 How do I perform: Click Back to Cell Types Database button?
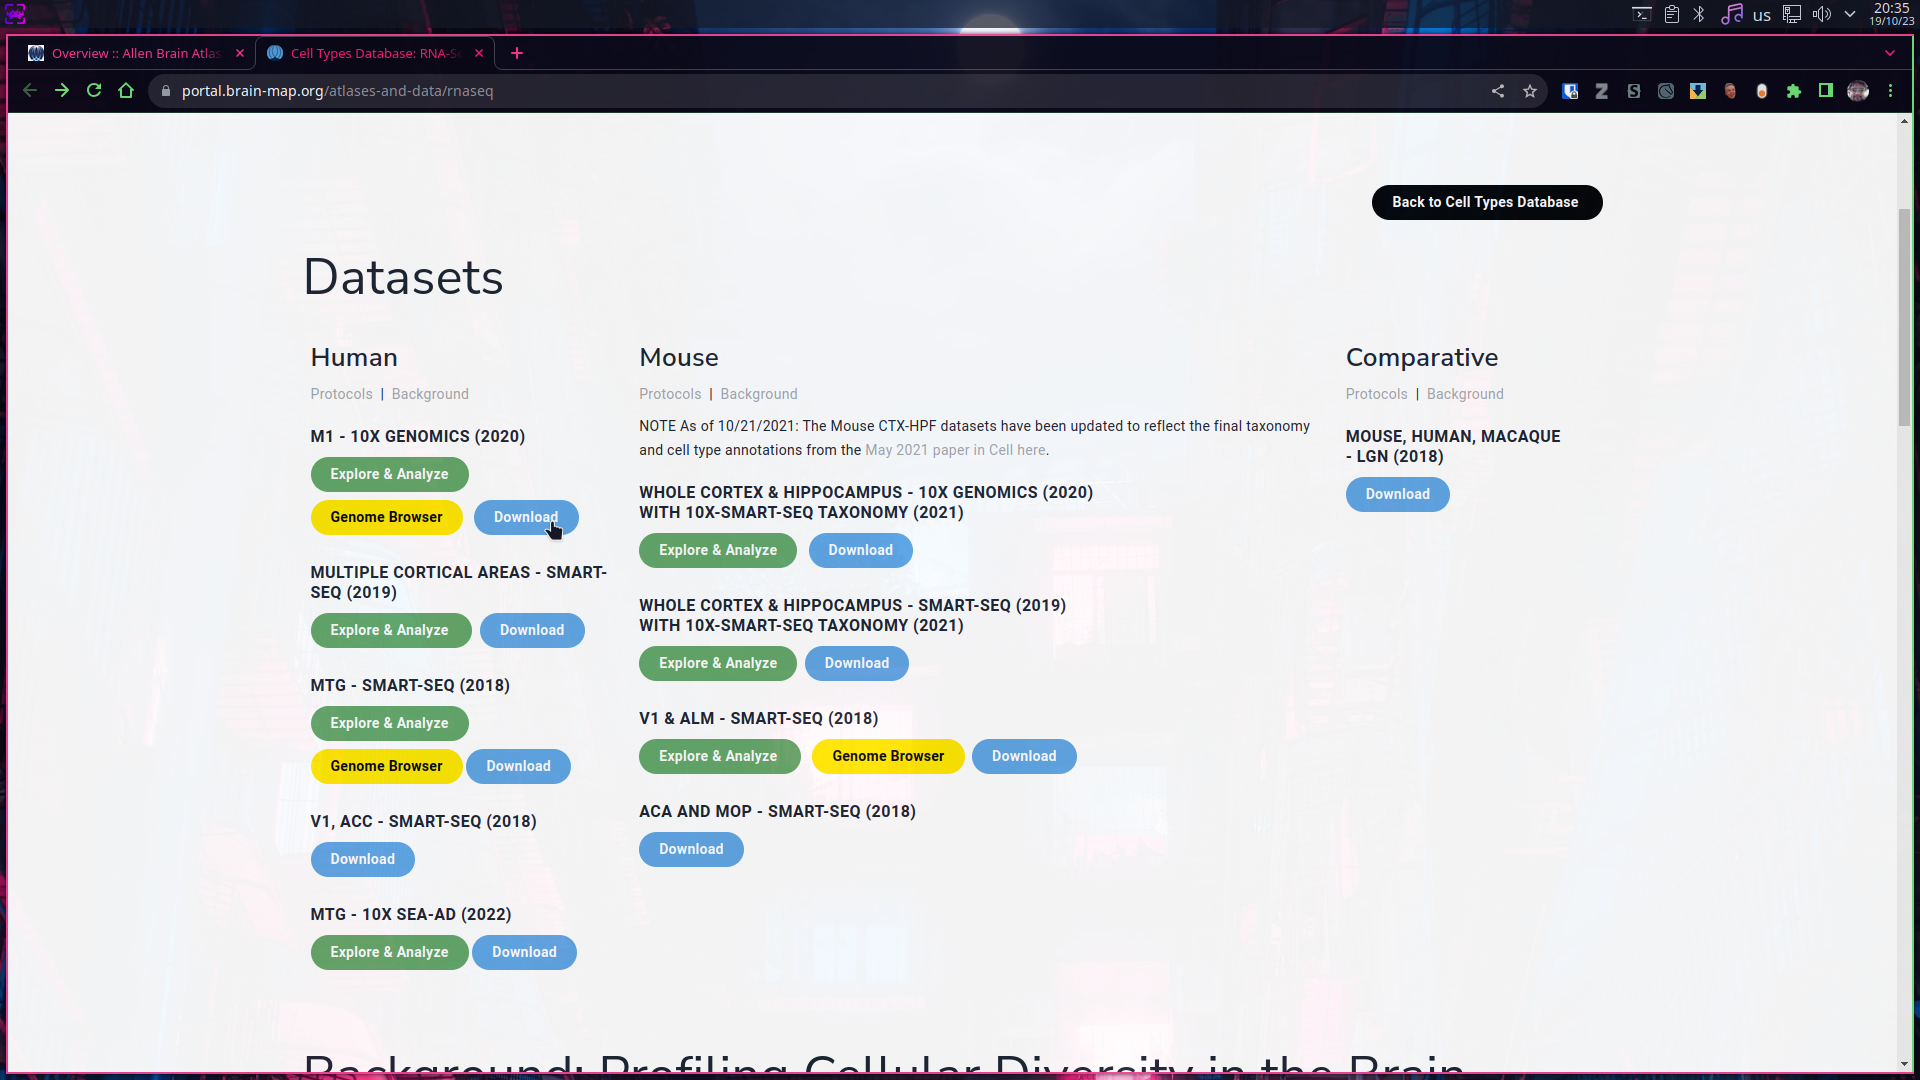coord(1486,202)
